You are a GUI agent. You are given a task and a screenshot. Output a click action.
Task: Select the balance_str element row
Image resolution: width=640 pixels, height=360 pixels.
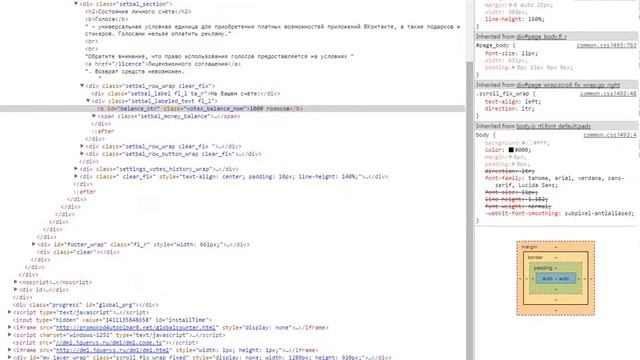click(233, 109)
